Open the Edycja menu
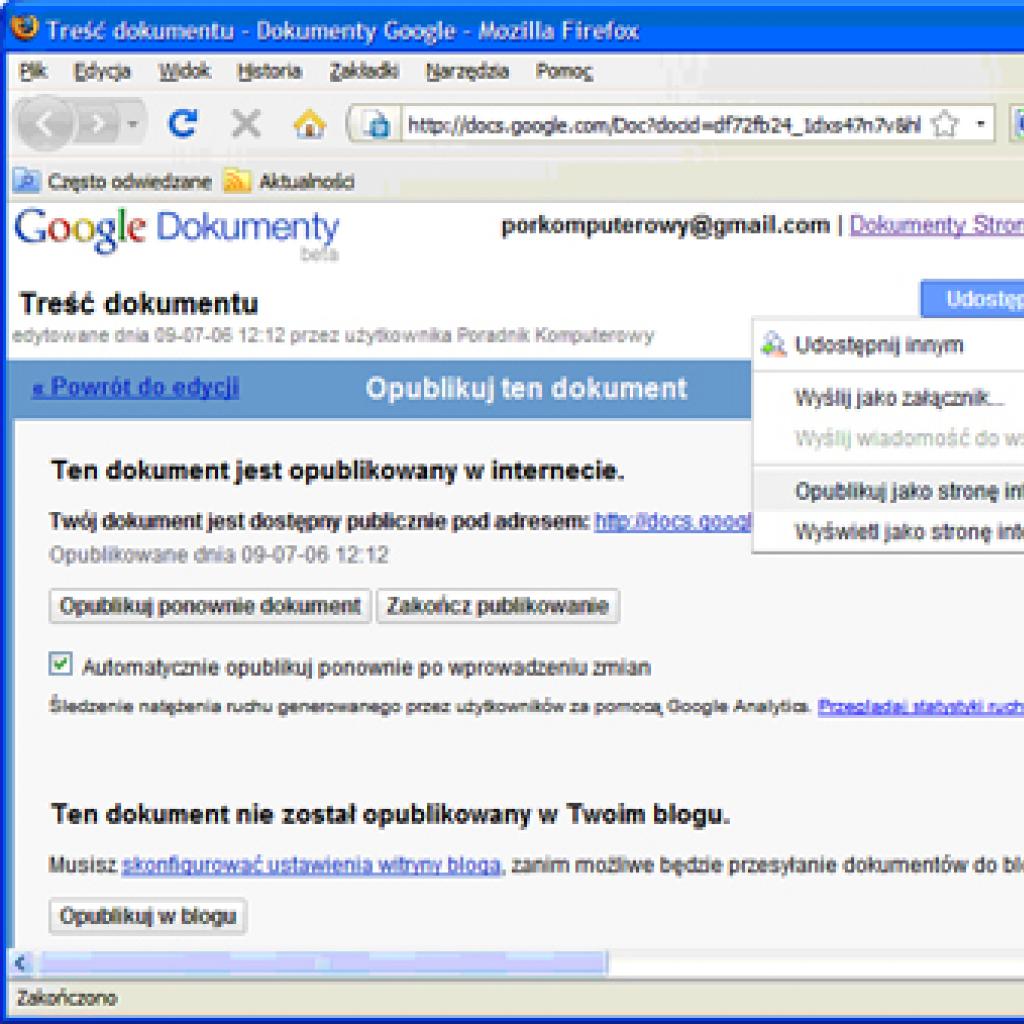The width and height of the screenshot is (1024, 1024). point(102,71)
